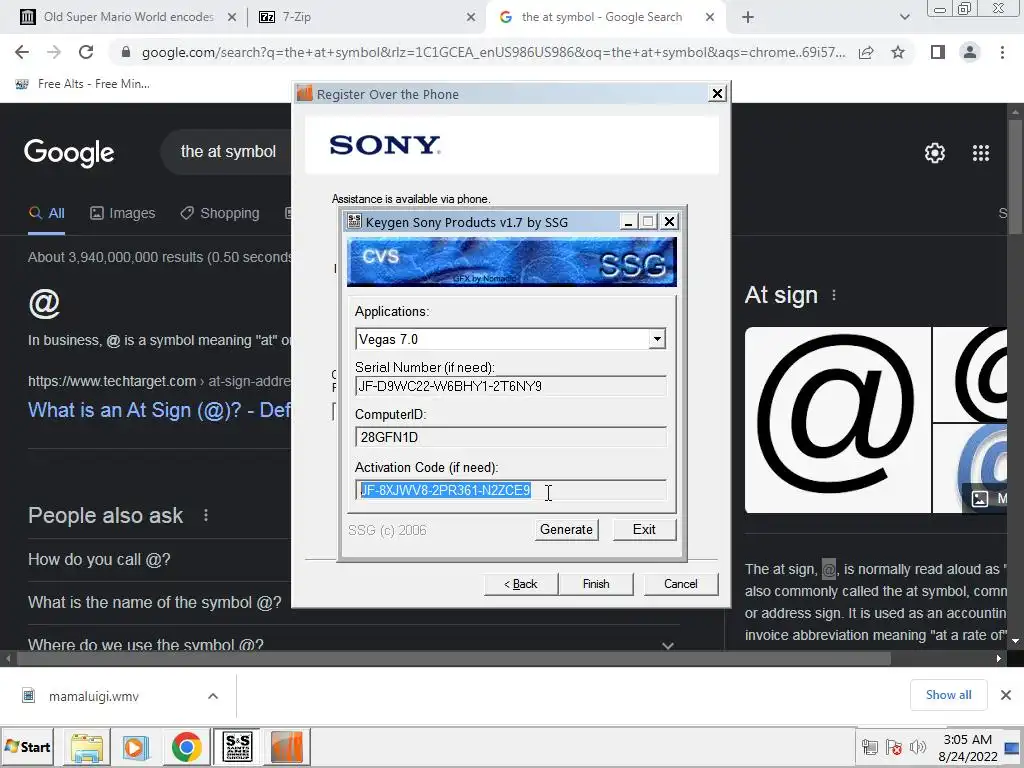Open the Chrome tab search chevron

coord(904,17)
